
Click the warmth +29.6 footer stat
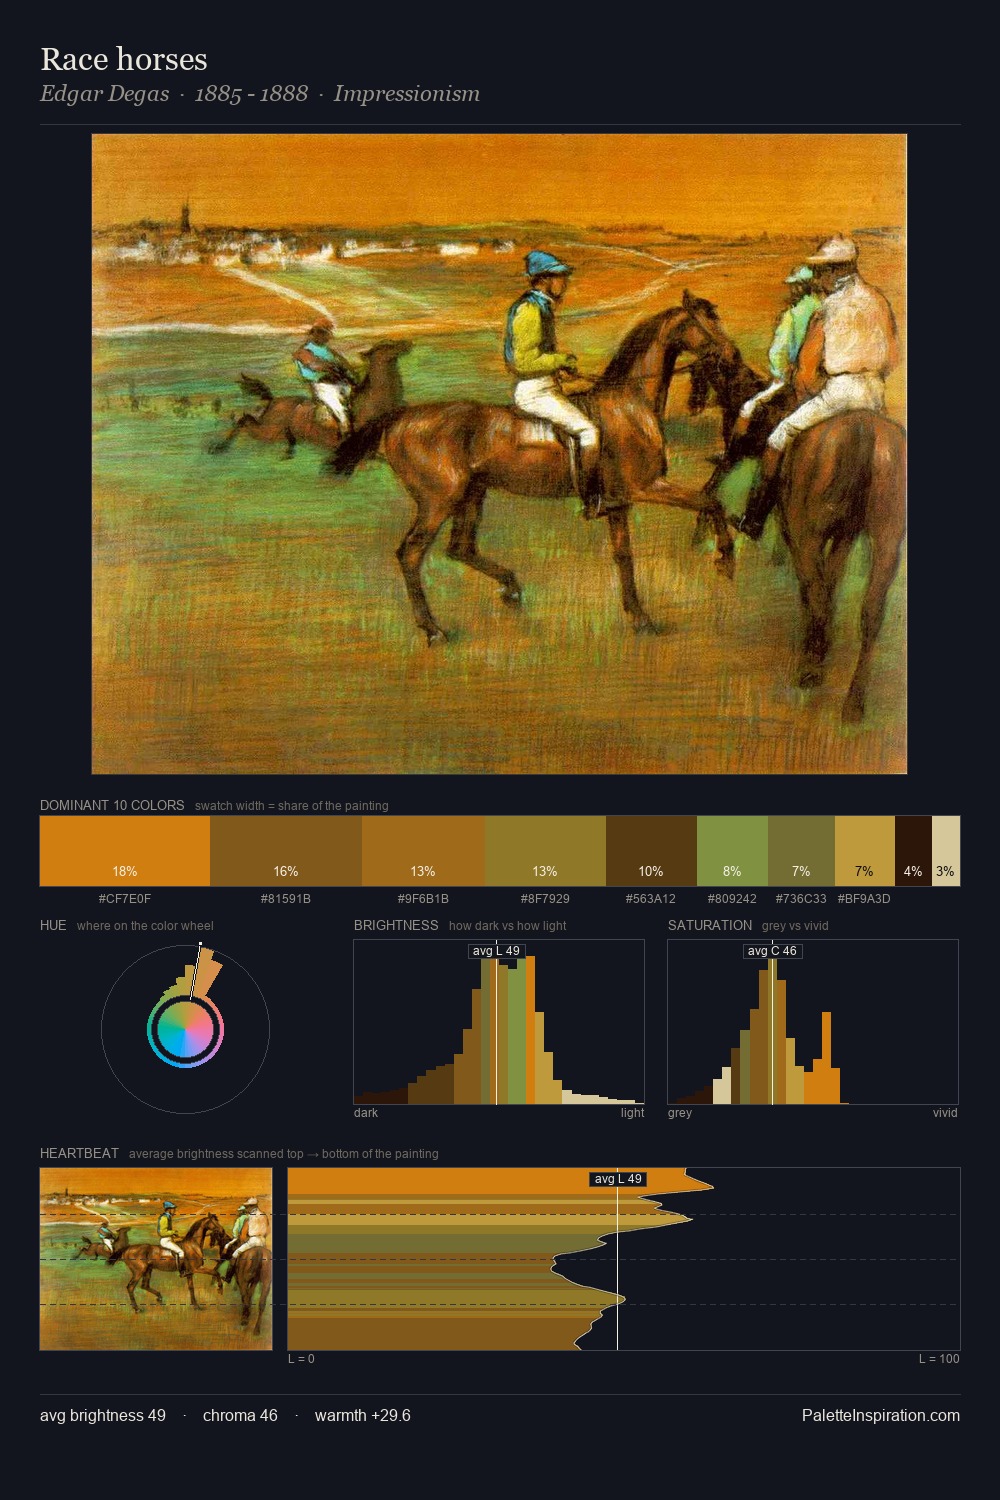coord(363,1415)
